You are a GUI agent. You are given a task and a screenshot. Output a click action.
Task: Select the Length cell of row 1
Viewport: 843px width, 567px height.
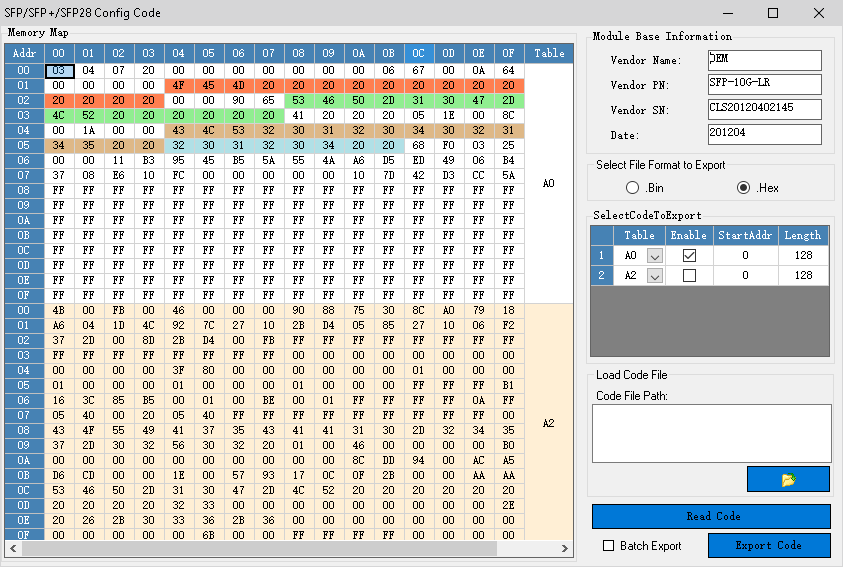801,255
